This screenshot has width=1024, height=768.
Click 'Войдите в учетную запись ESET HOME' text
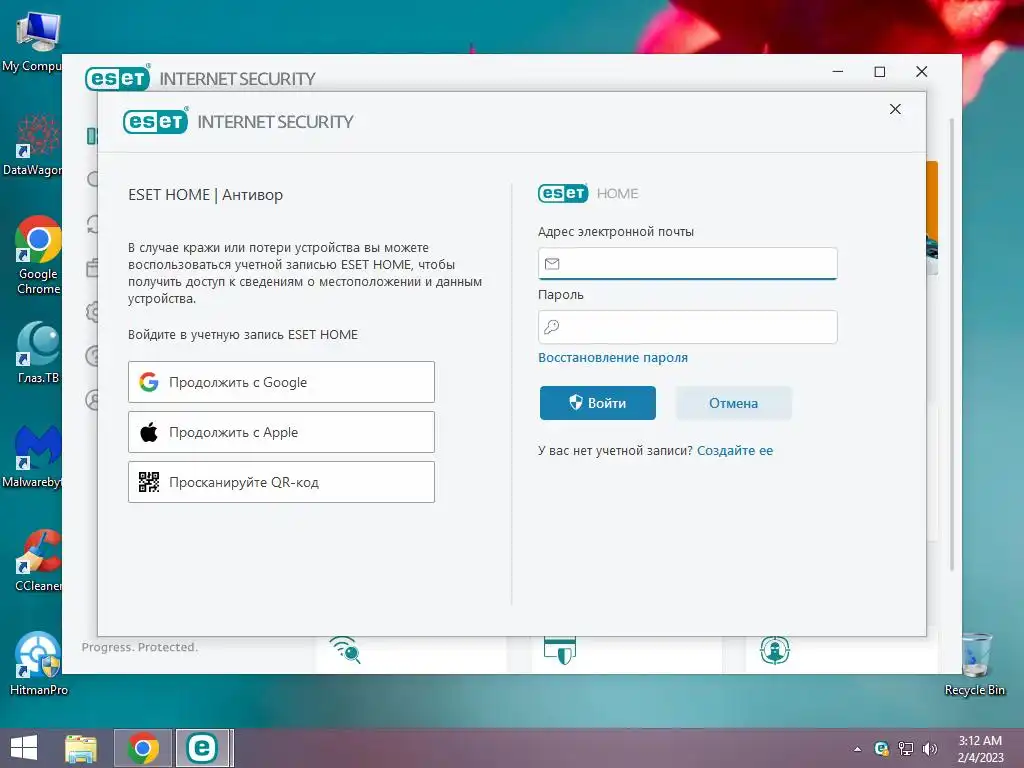[243, 334]
